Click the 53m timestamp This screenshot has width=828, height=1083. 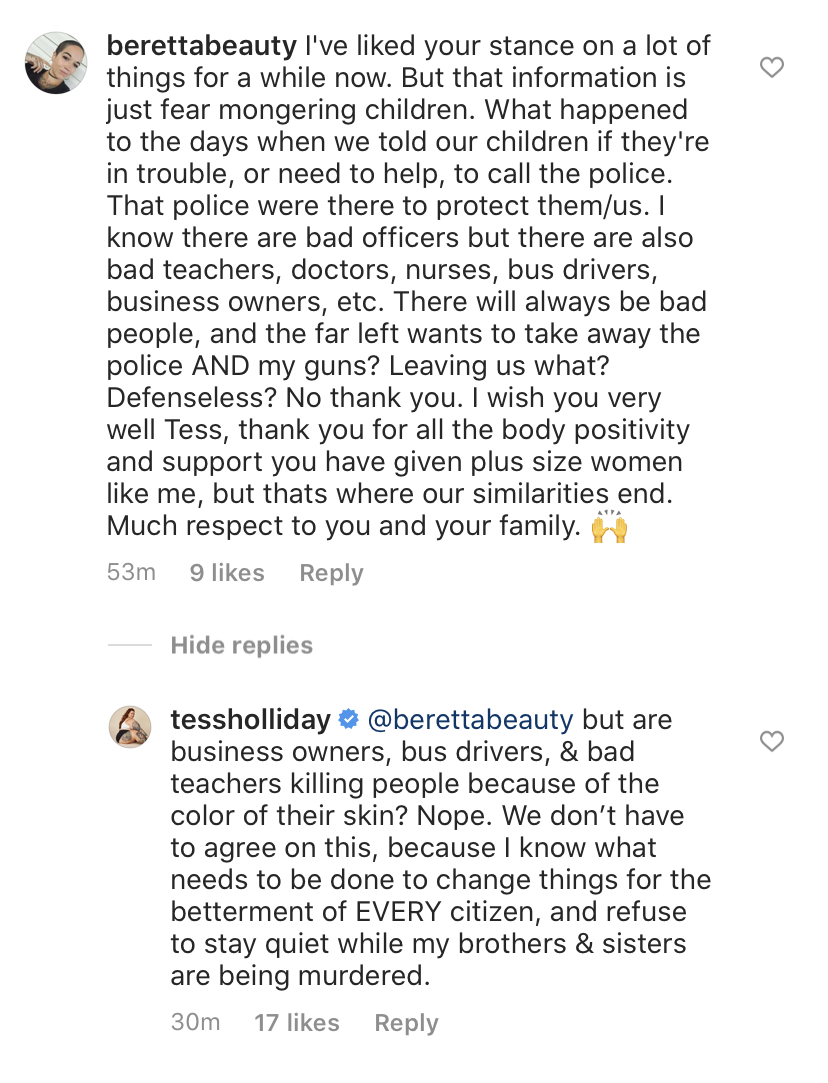pyautogui.click(x=131, y=573)
